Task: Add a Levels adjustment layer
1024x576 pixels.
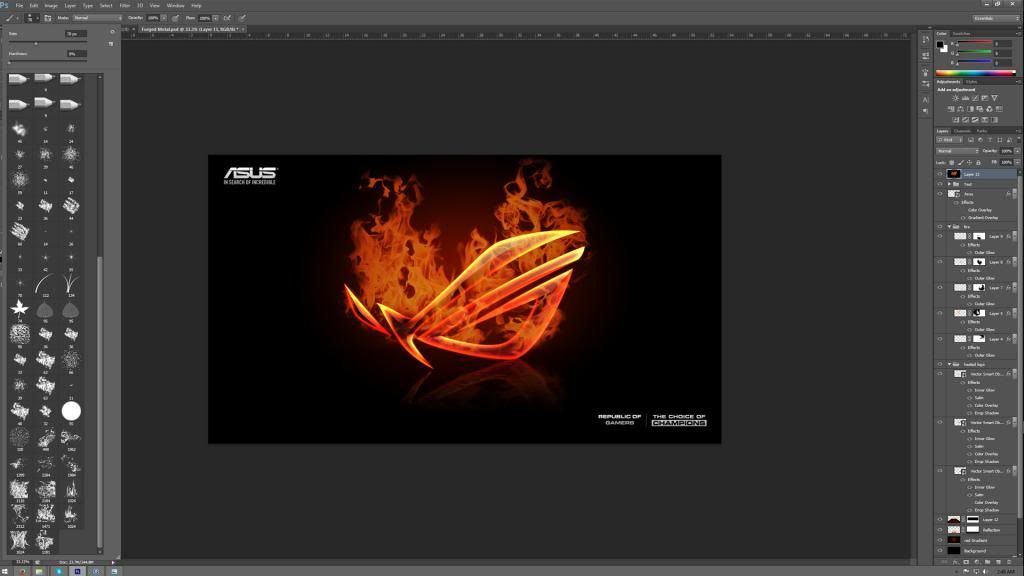Action: click(x=965, y=98)
